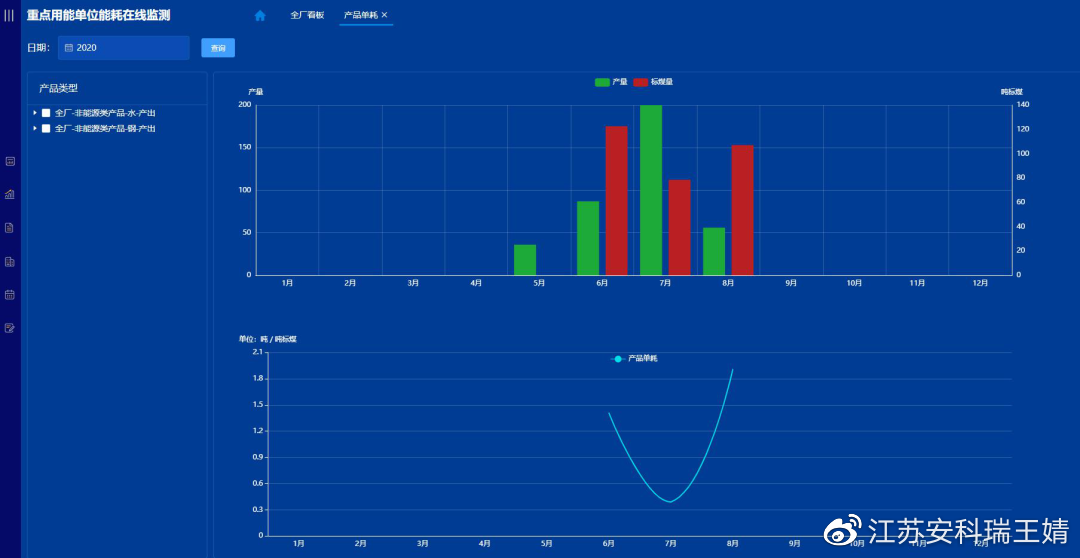Click the 9月 label on bar chart axis
1080x558 pixels.
791,283
